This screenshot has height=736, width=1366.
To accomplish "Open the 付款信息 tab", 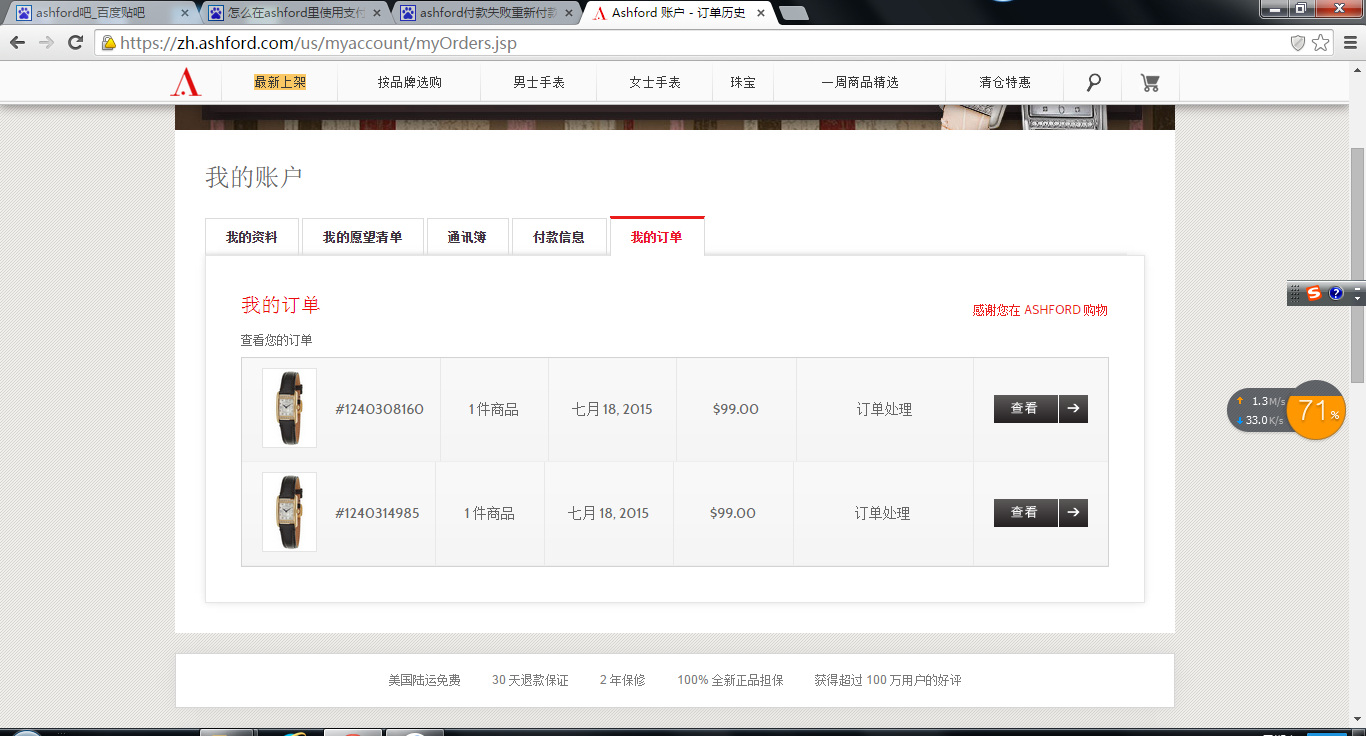I will tap(559, 237).
